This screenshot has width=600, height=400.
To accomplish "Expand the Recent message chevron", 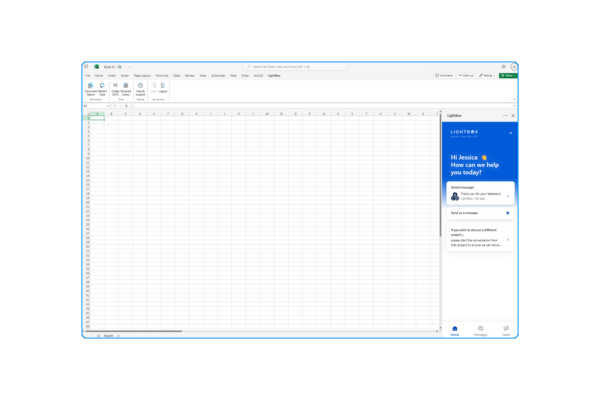I will click(x=508, y=196).
